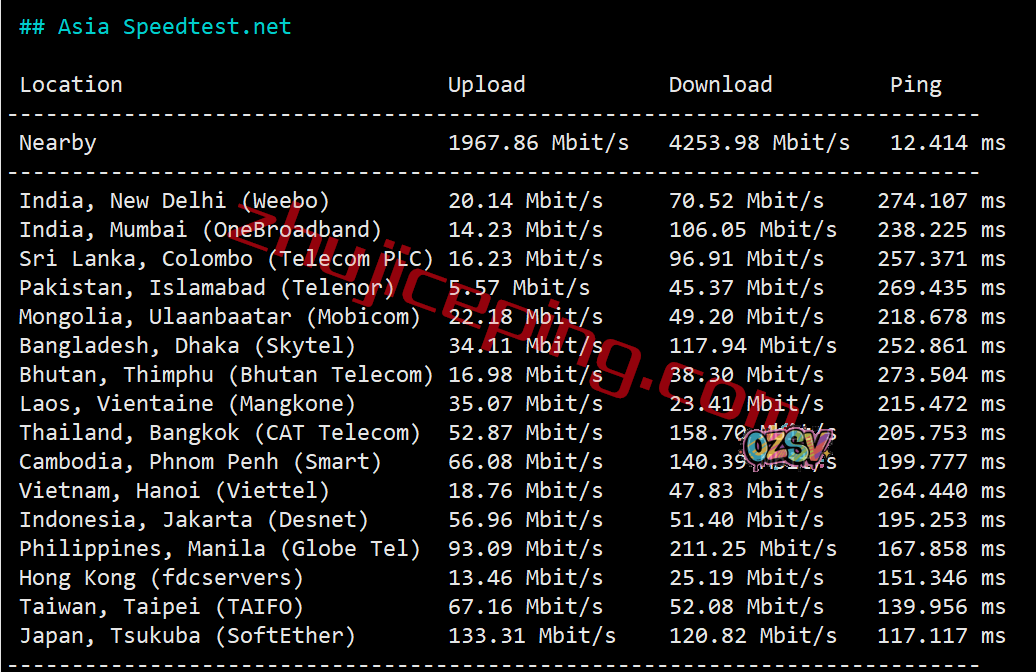Select the India, New Delhi (Weebo) entry

coord(174,201)
